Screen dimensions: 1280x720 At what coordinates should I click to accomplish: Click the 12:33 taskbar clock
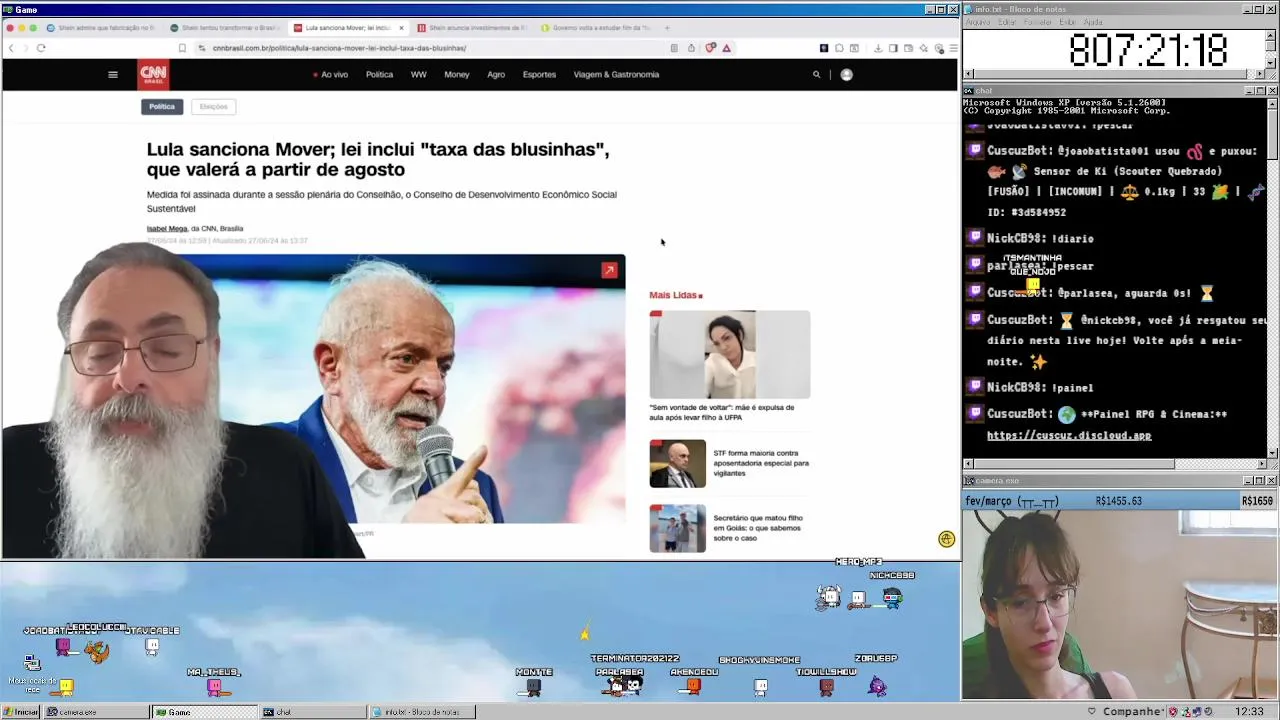click(1249, 712)
